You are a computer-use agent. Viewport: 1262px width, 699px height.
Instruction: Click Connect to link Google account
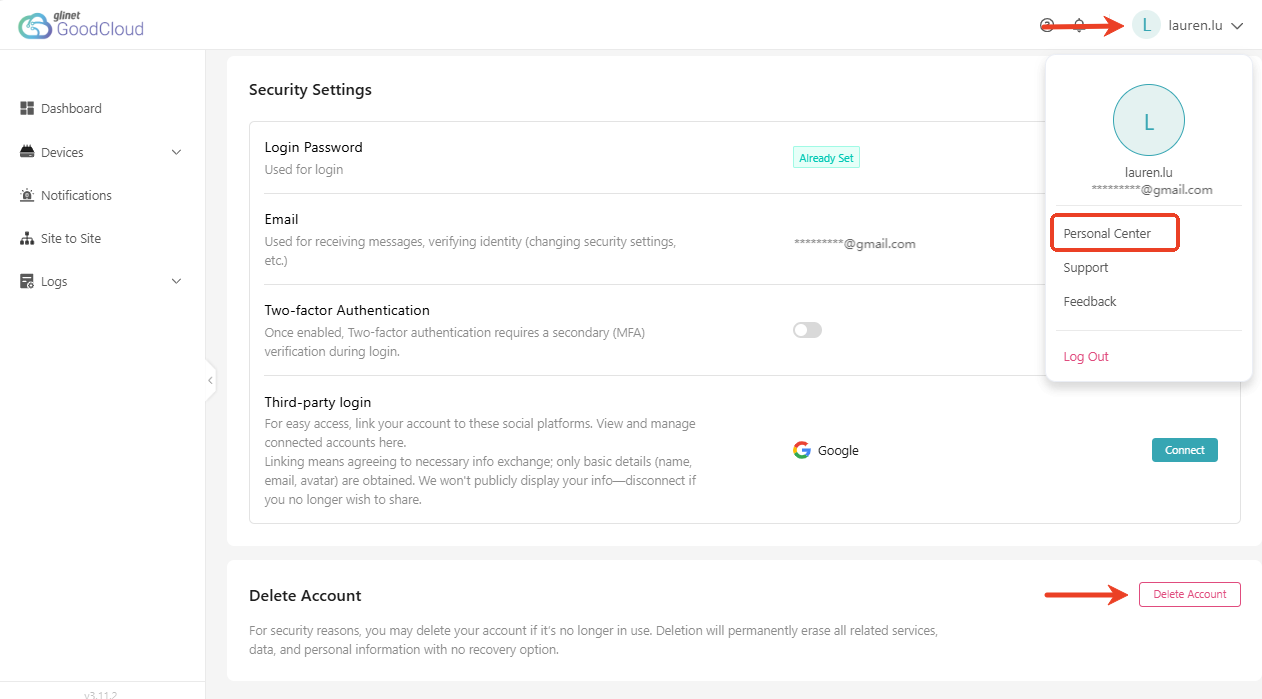coord(1185,450)
